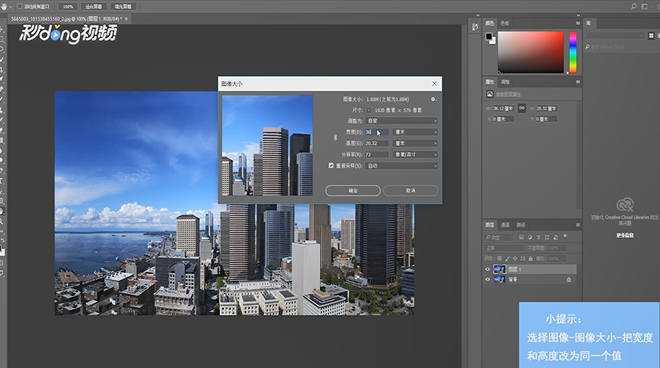Image resolution: width=660 pixels, height=368 pixels.
Task: Click the foreground black color swatch
Action: [489, 36]
